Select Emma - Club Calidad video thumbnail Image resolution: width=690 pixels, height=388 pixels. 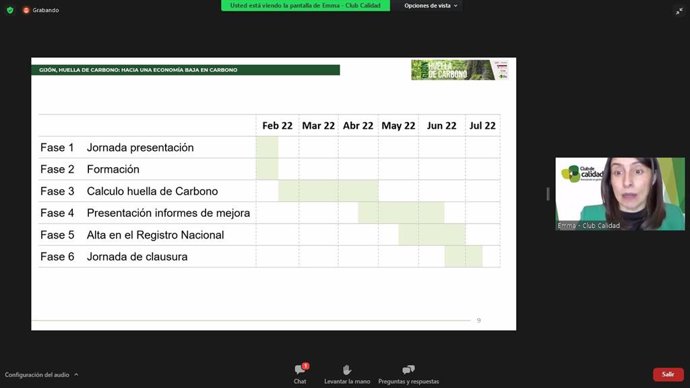tap(620, 194)
